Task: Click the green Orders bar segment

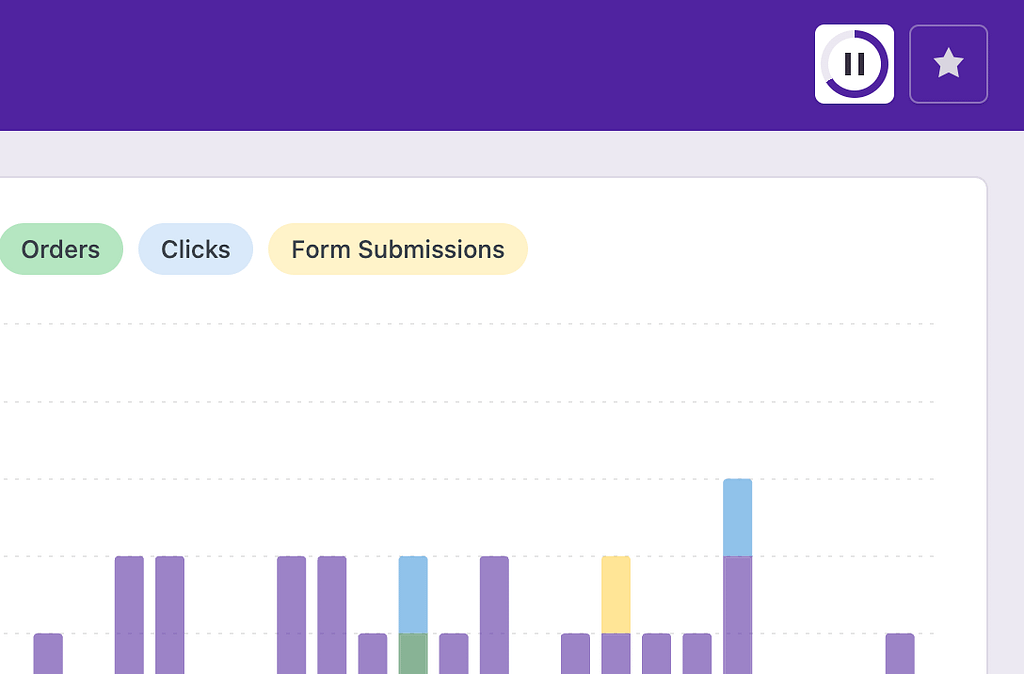Action: point(413,654)
